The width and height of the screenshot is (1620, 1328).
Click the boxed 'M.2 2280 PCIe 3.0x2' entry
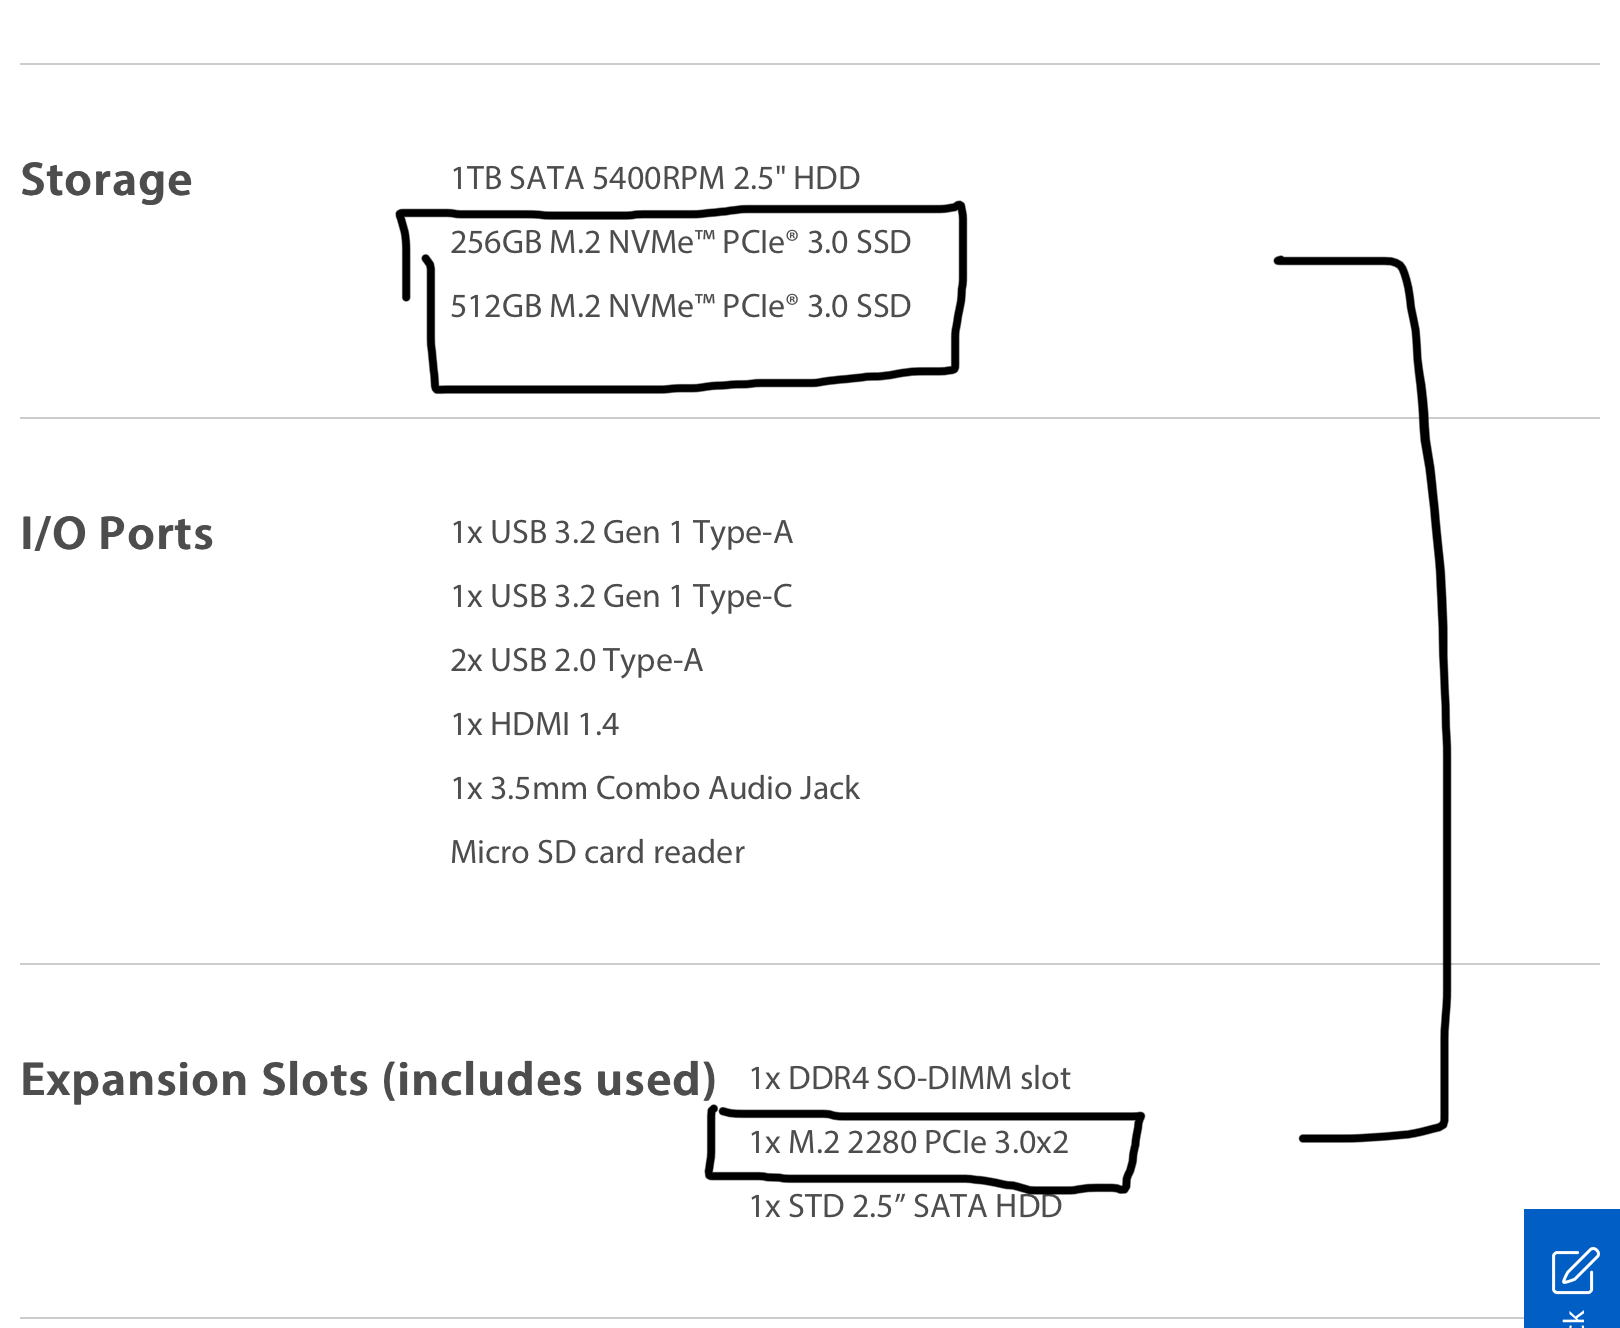[909, 1142]
